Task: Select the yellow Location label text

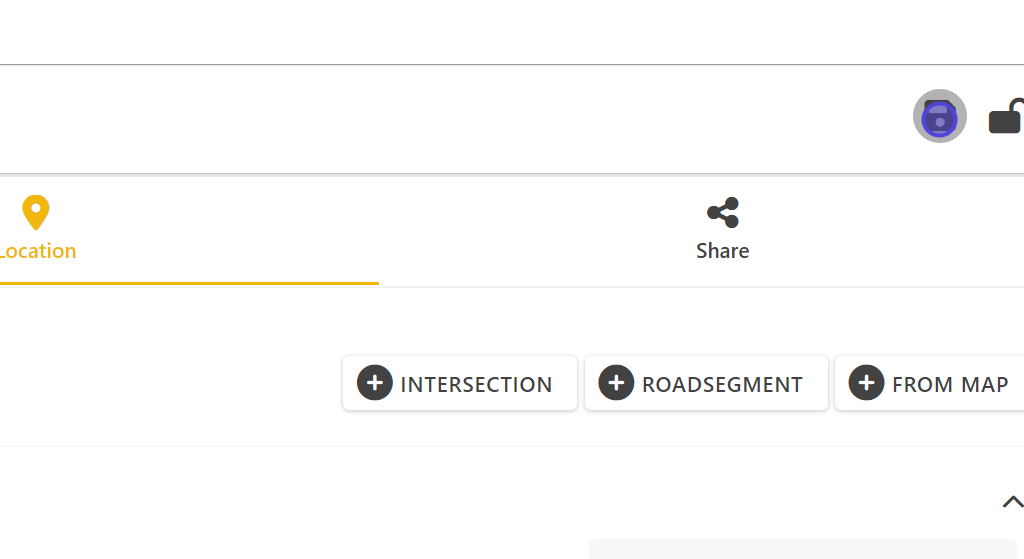Action: click(38, 251)
